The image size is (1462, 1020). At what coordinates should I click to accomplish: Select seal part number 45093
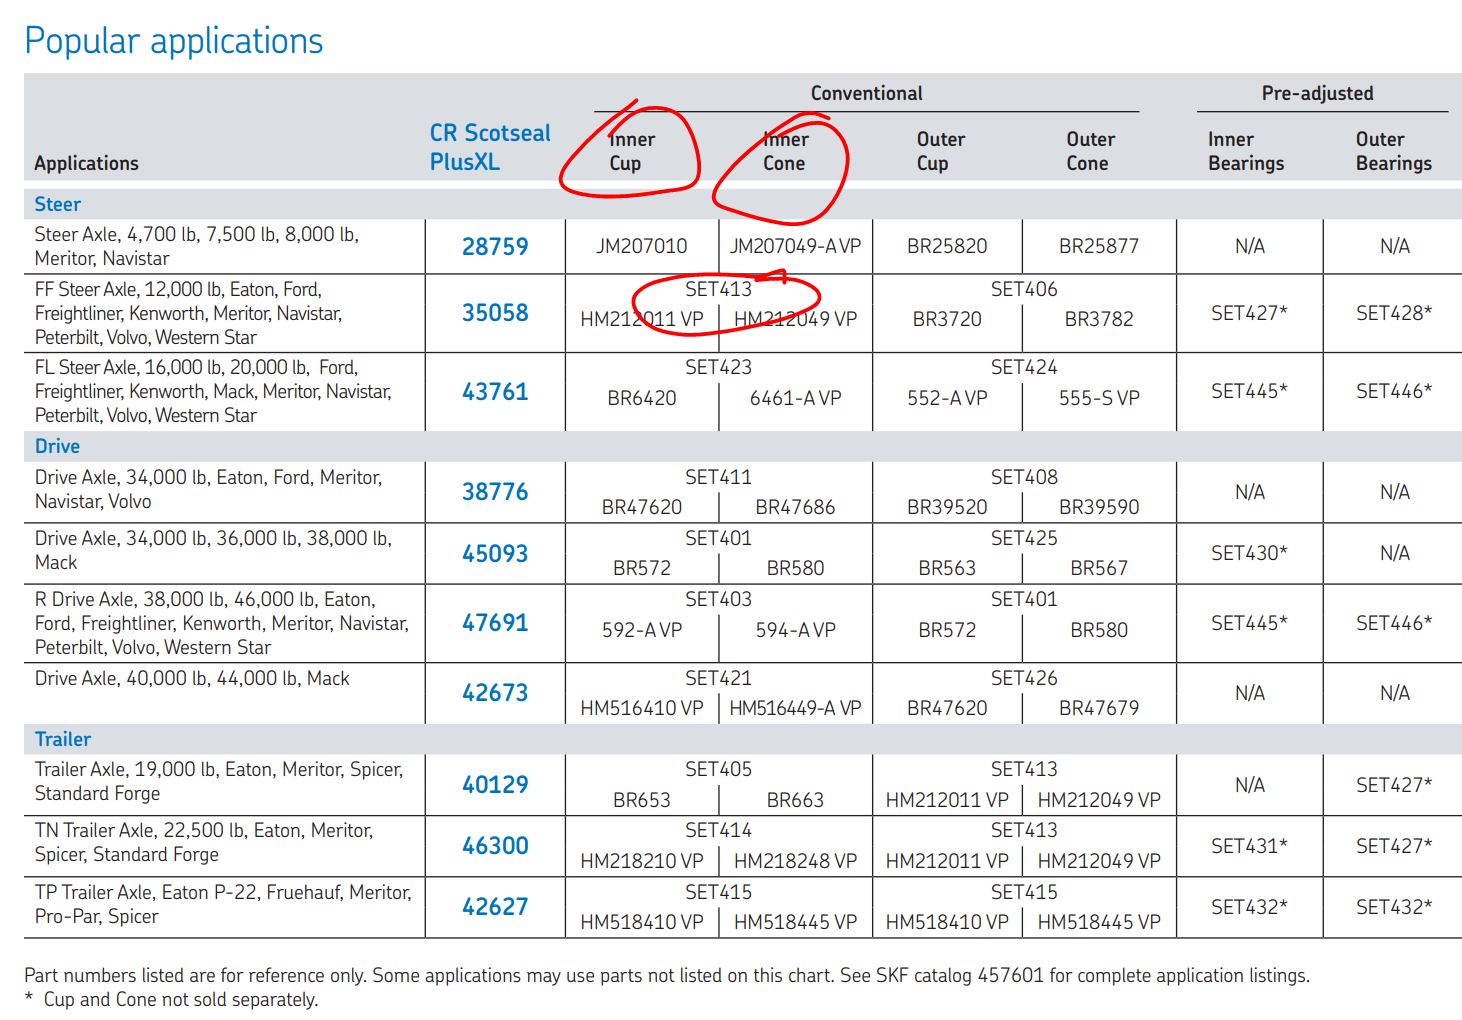point(495,554)
